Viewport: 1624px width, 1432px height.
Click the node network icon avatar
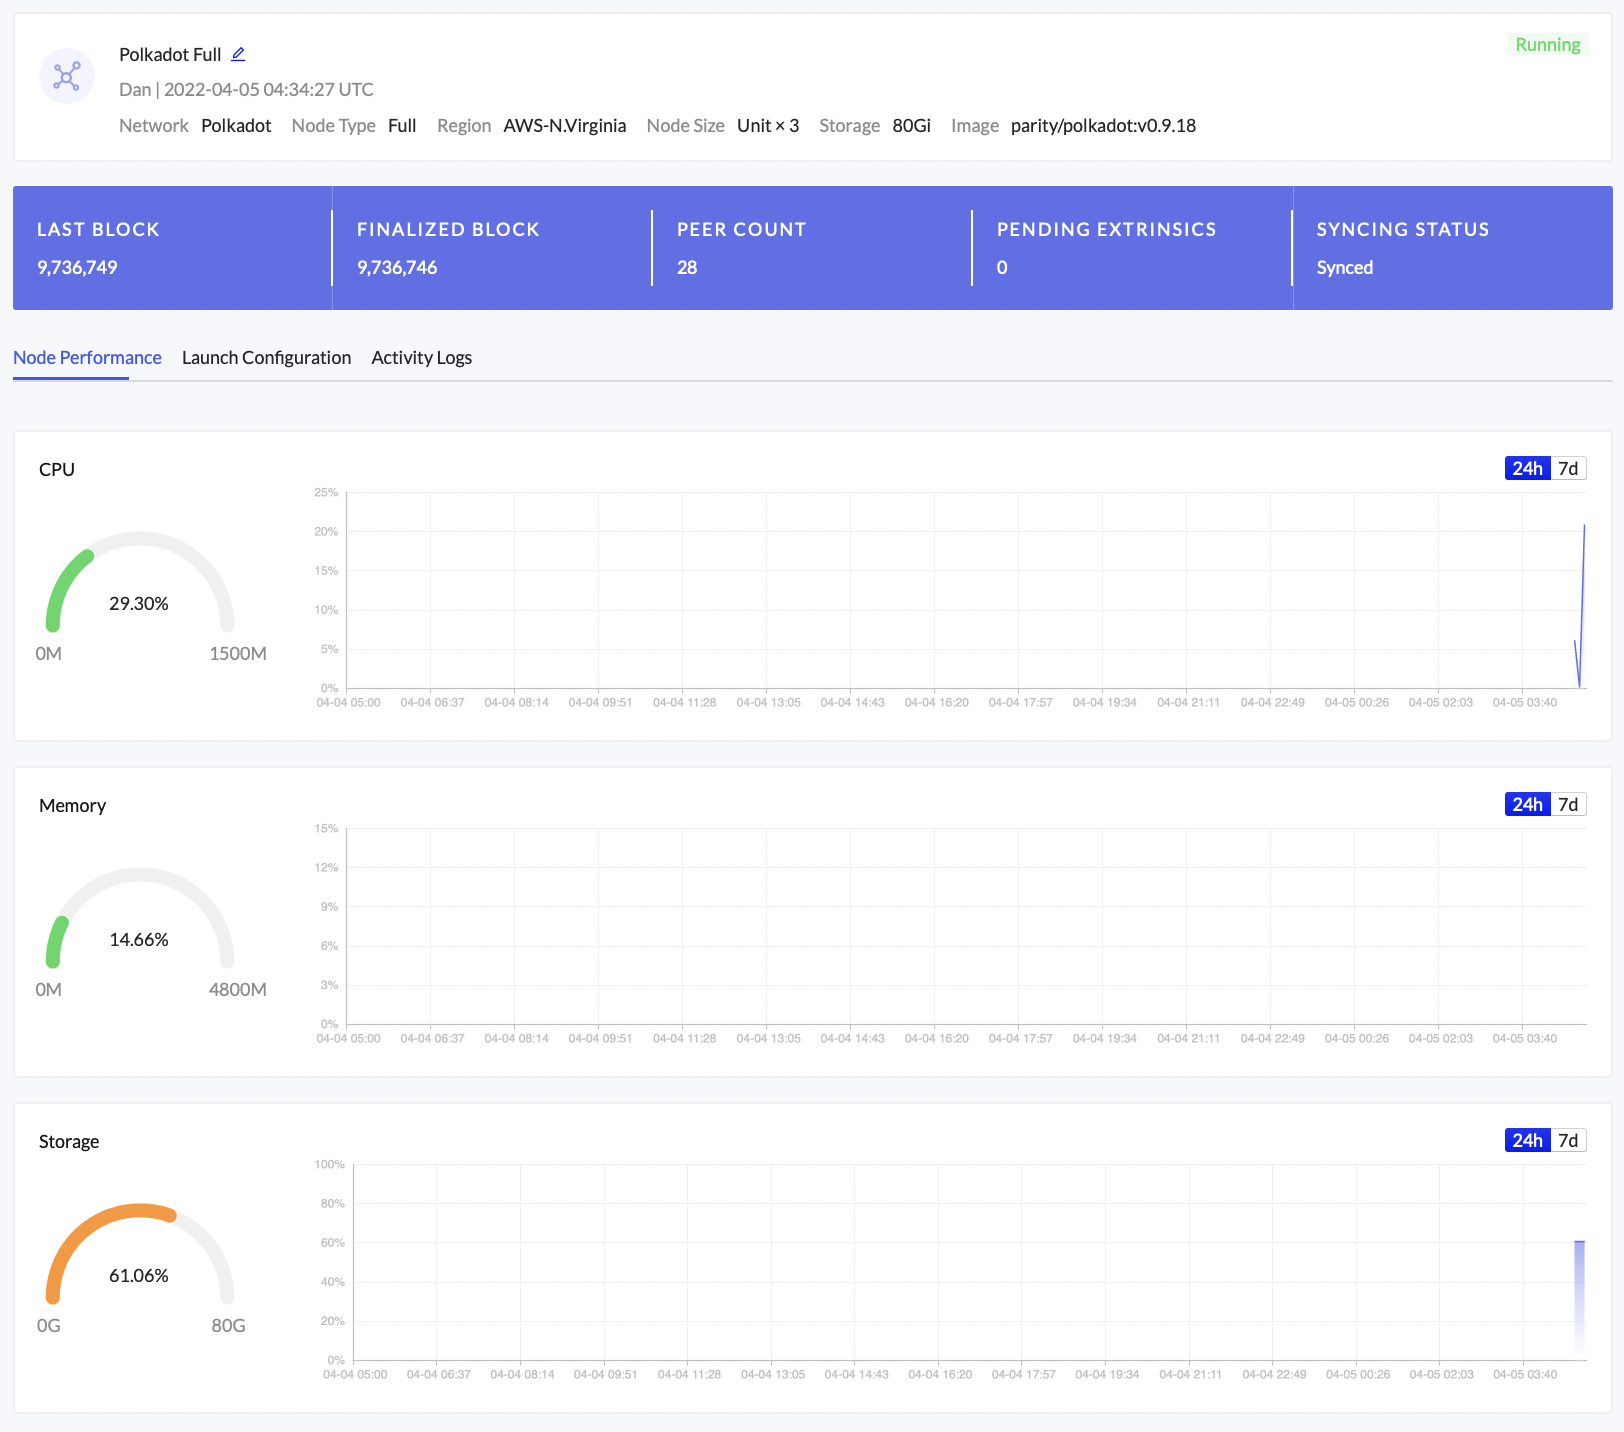67,76
